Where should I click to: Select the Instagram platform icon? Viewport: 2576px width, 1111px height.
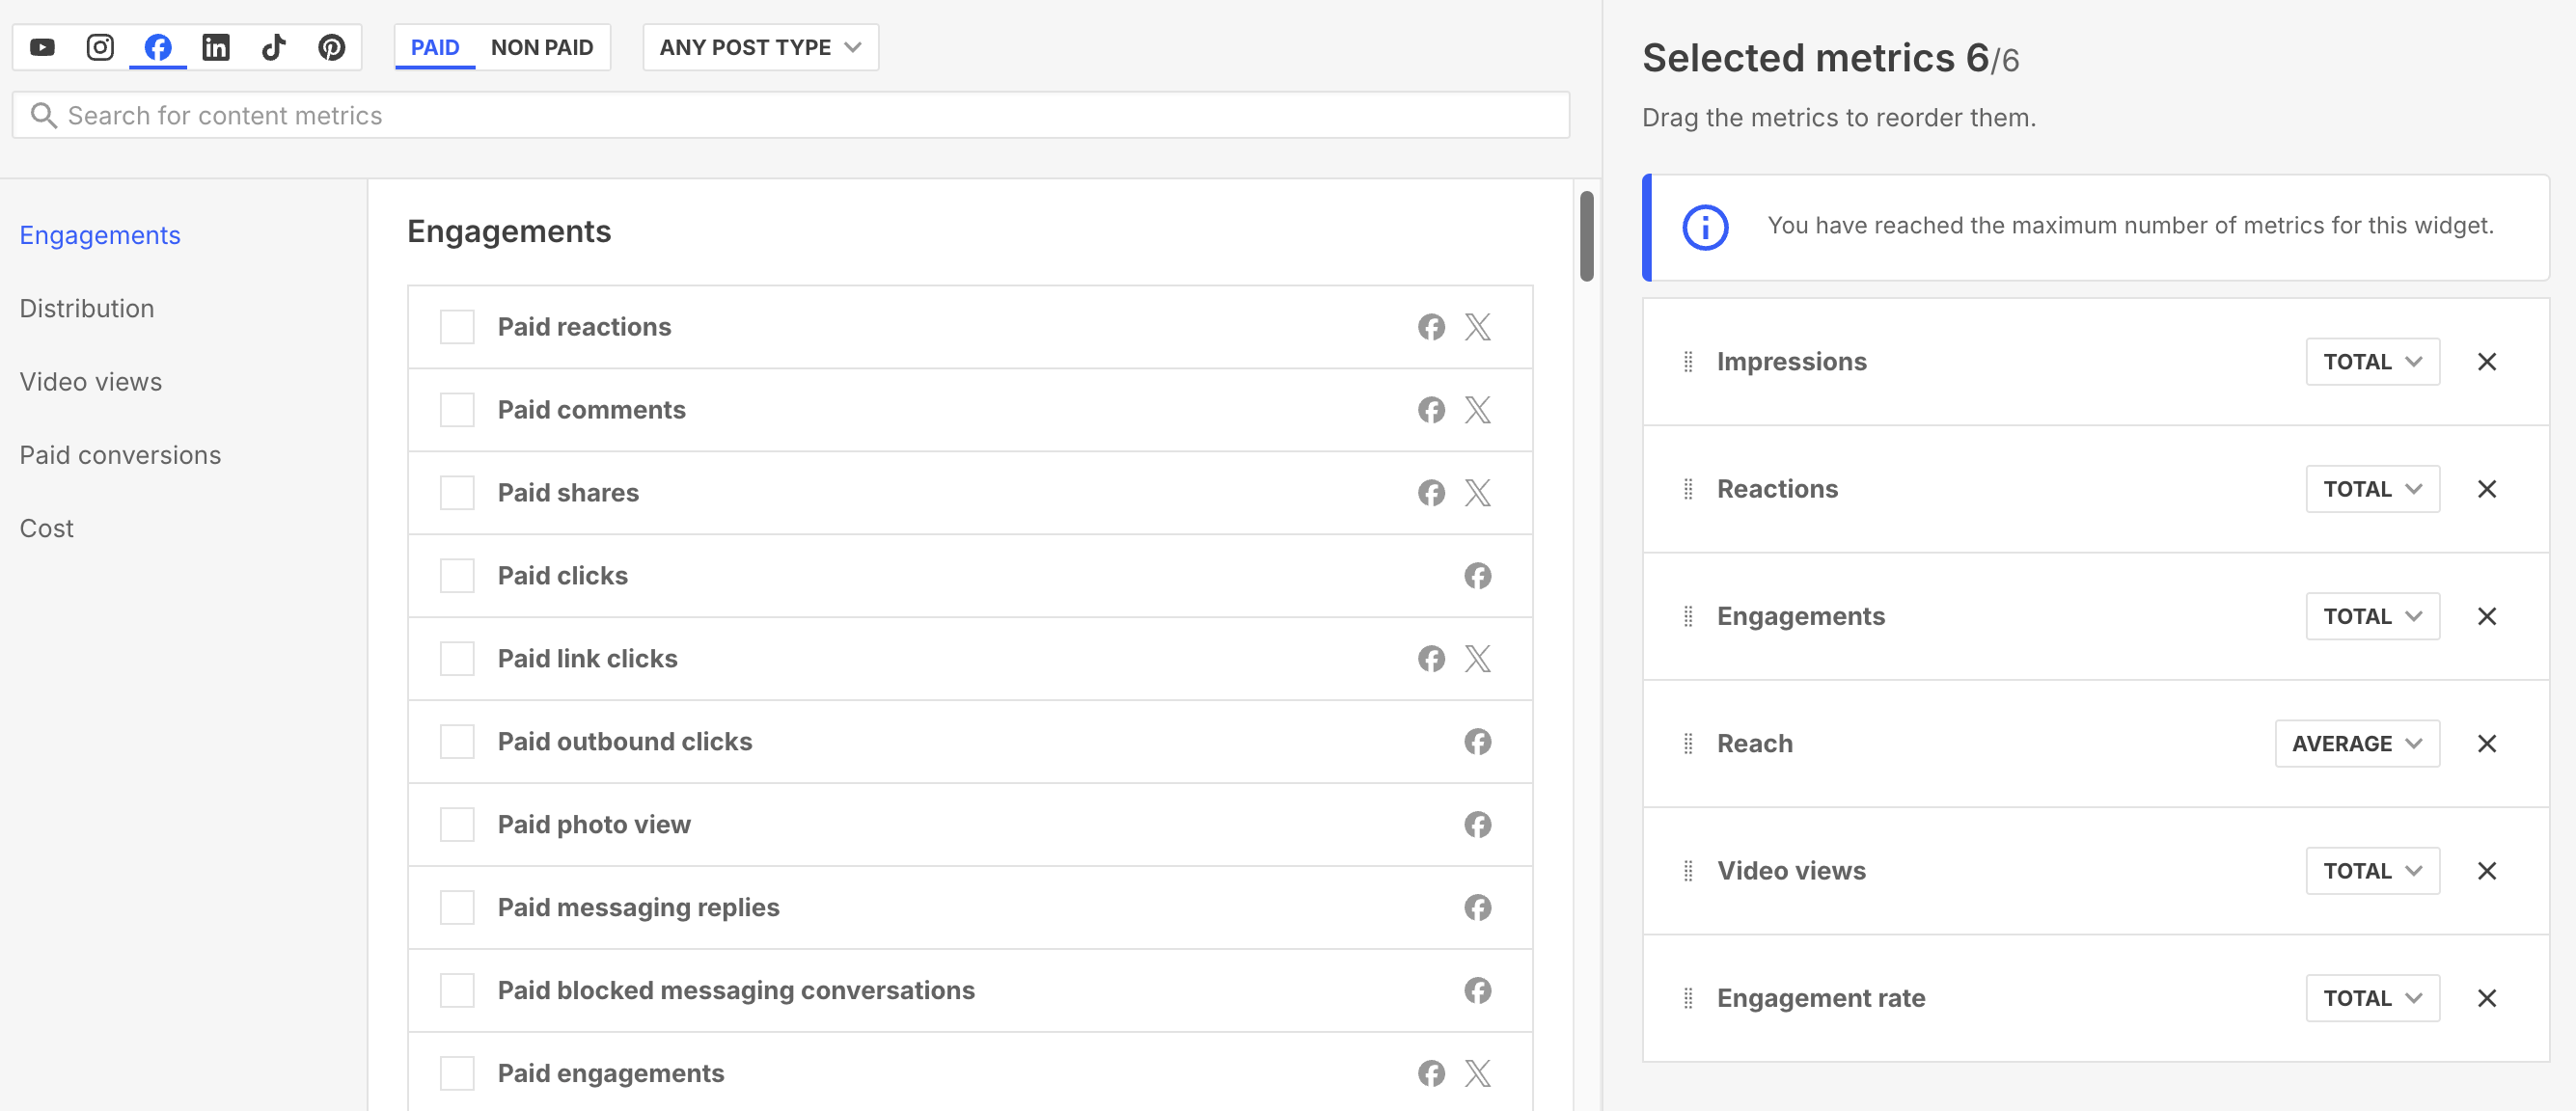pyautogui.click(x=100, y=47)
